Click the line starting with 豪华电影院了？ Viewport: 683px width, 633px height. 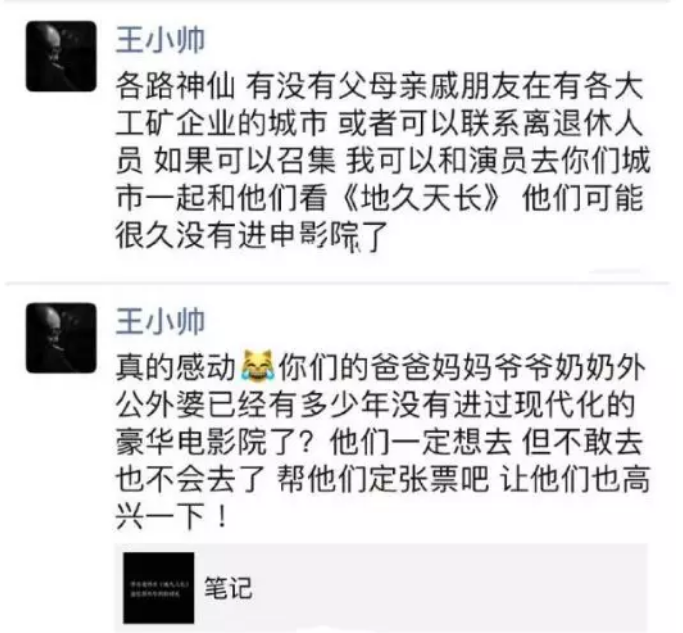(380, 443)
